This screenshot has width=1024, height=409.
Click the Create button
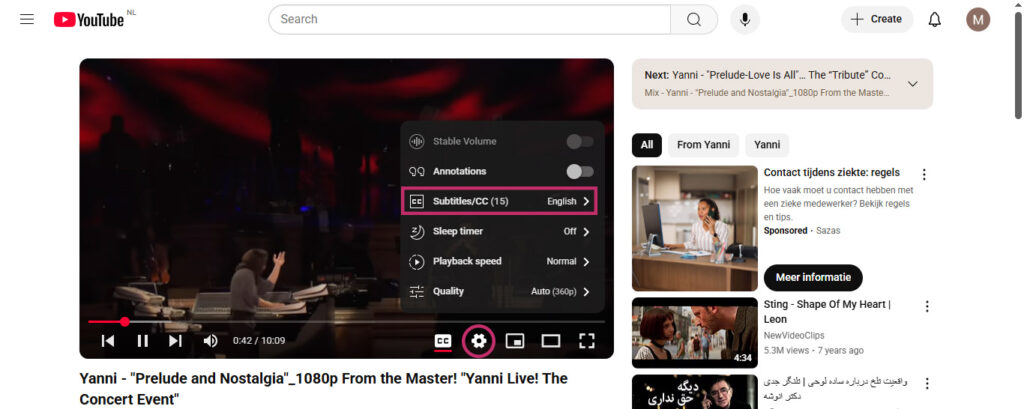click(876, 19)
